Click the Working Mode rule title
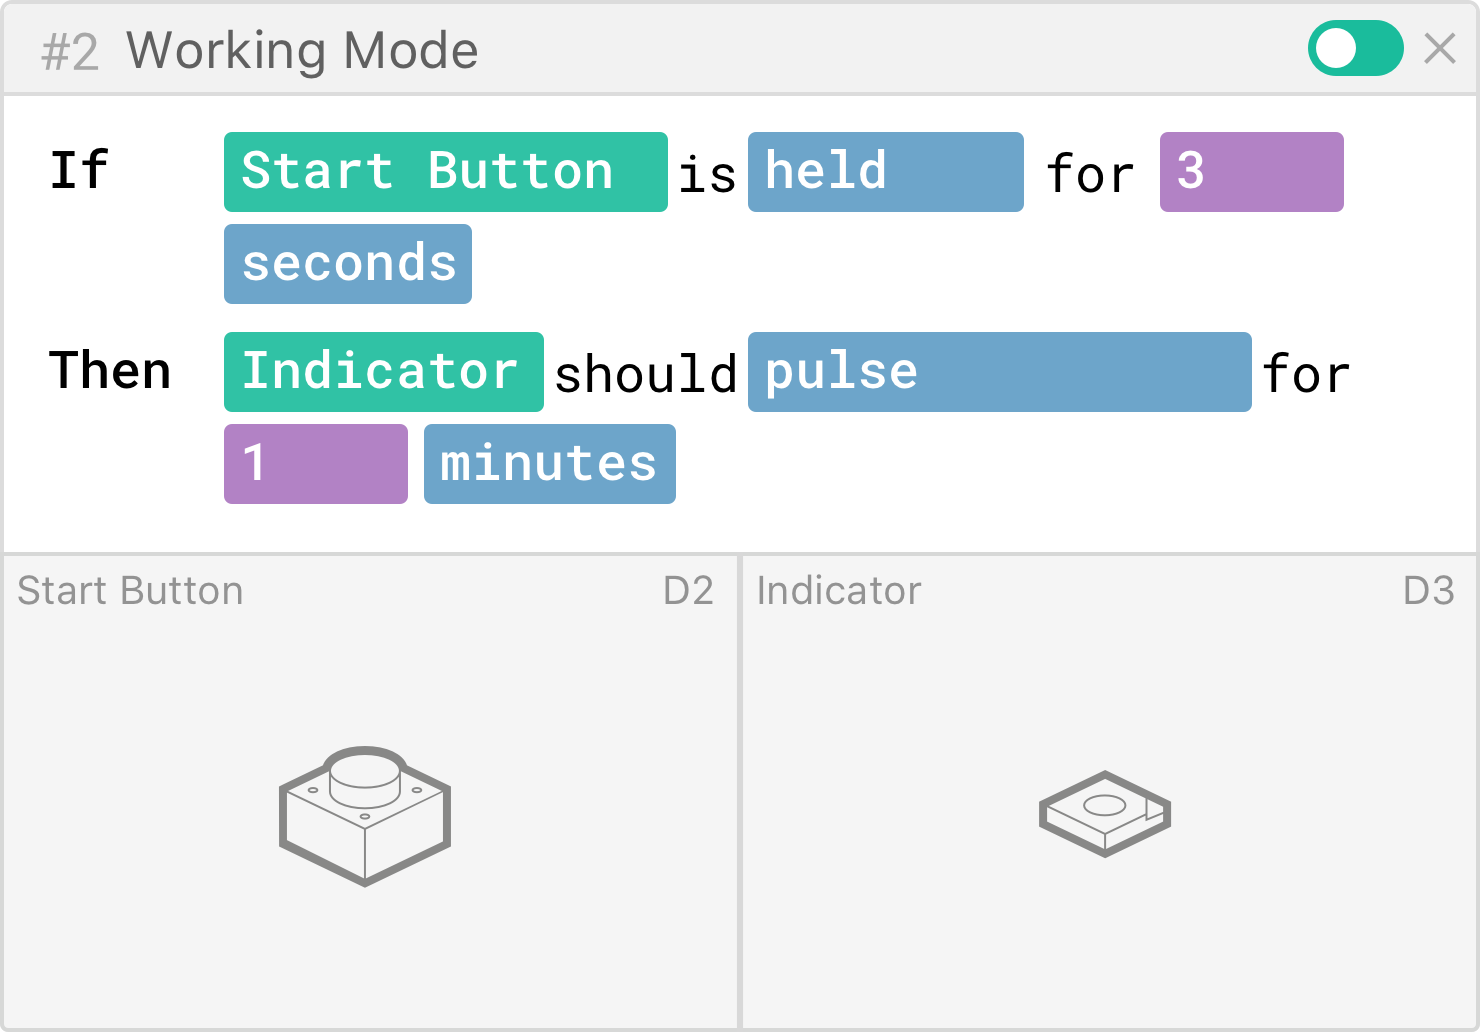This screenshot has height=1032, width=1480. (x=302, y=50)
